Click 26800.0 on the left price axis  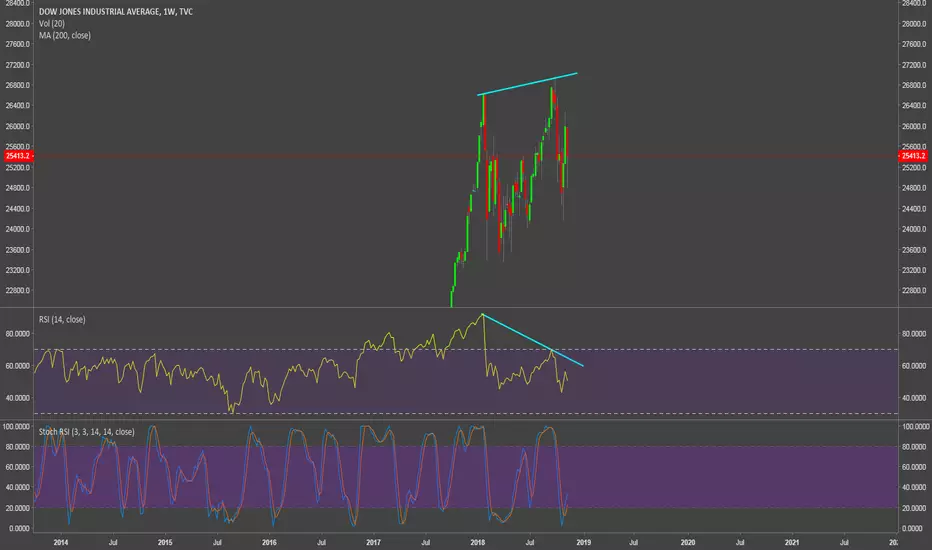pyautogui.click(x=18, y=85)
